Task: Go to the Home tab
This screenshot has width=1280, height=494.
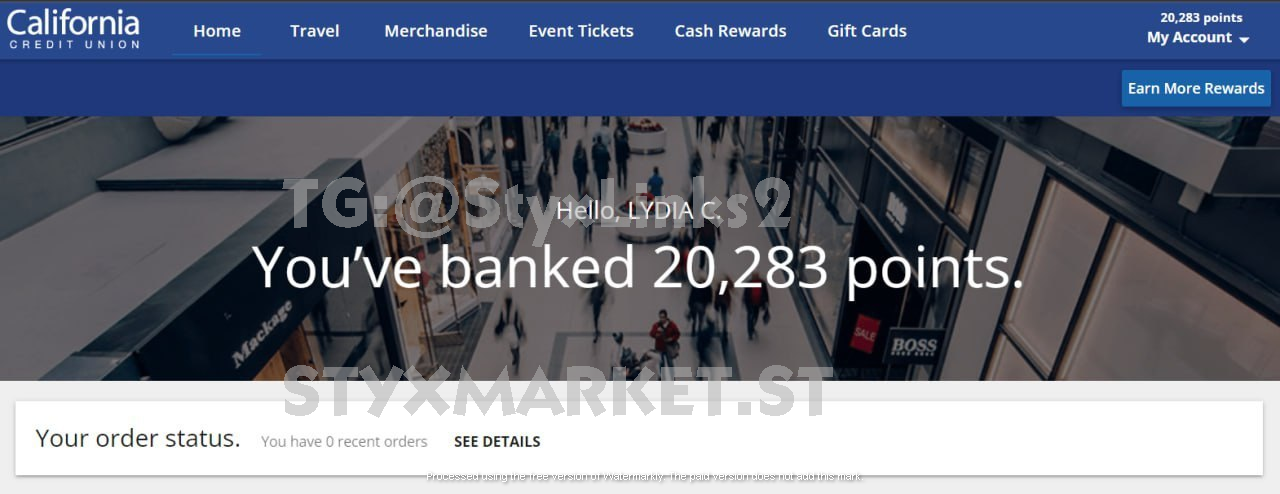Action: coord(217,31)
